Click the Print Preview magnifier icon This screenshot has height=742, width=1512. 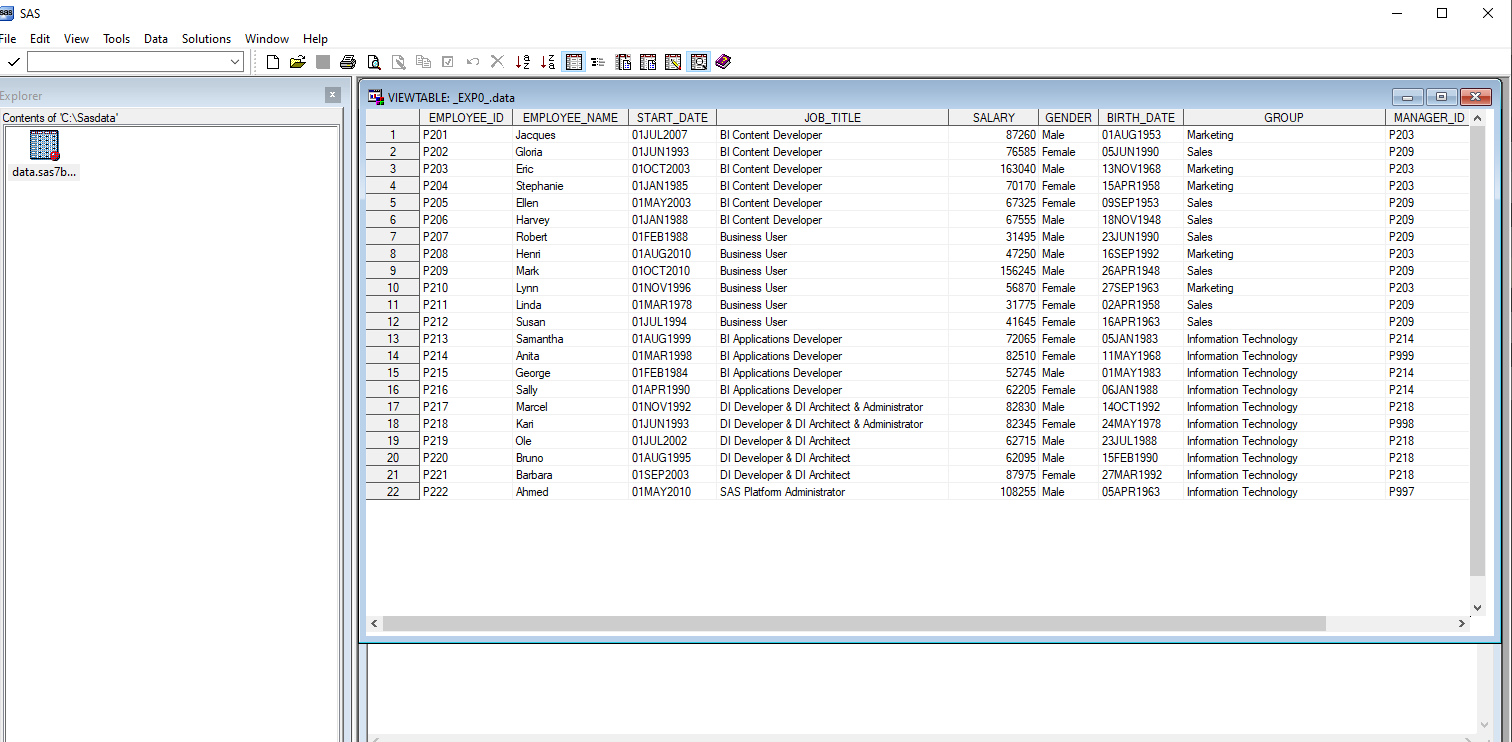click(x=372, y=62)
